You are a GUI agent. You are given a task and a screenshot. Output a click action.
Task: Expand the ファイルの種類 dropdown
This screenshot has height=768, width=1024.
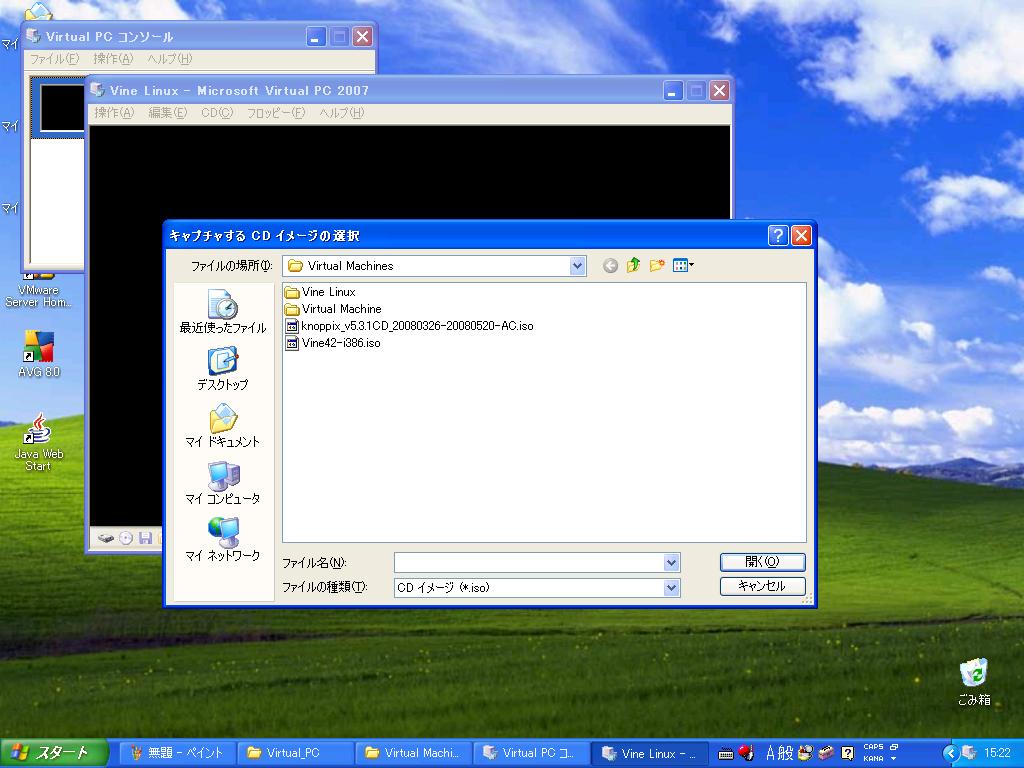point(671,588)
